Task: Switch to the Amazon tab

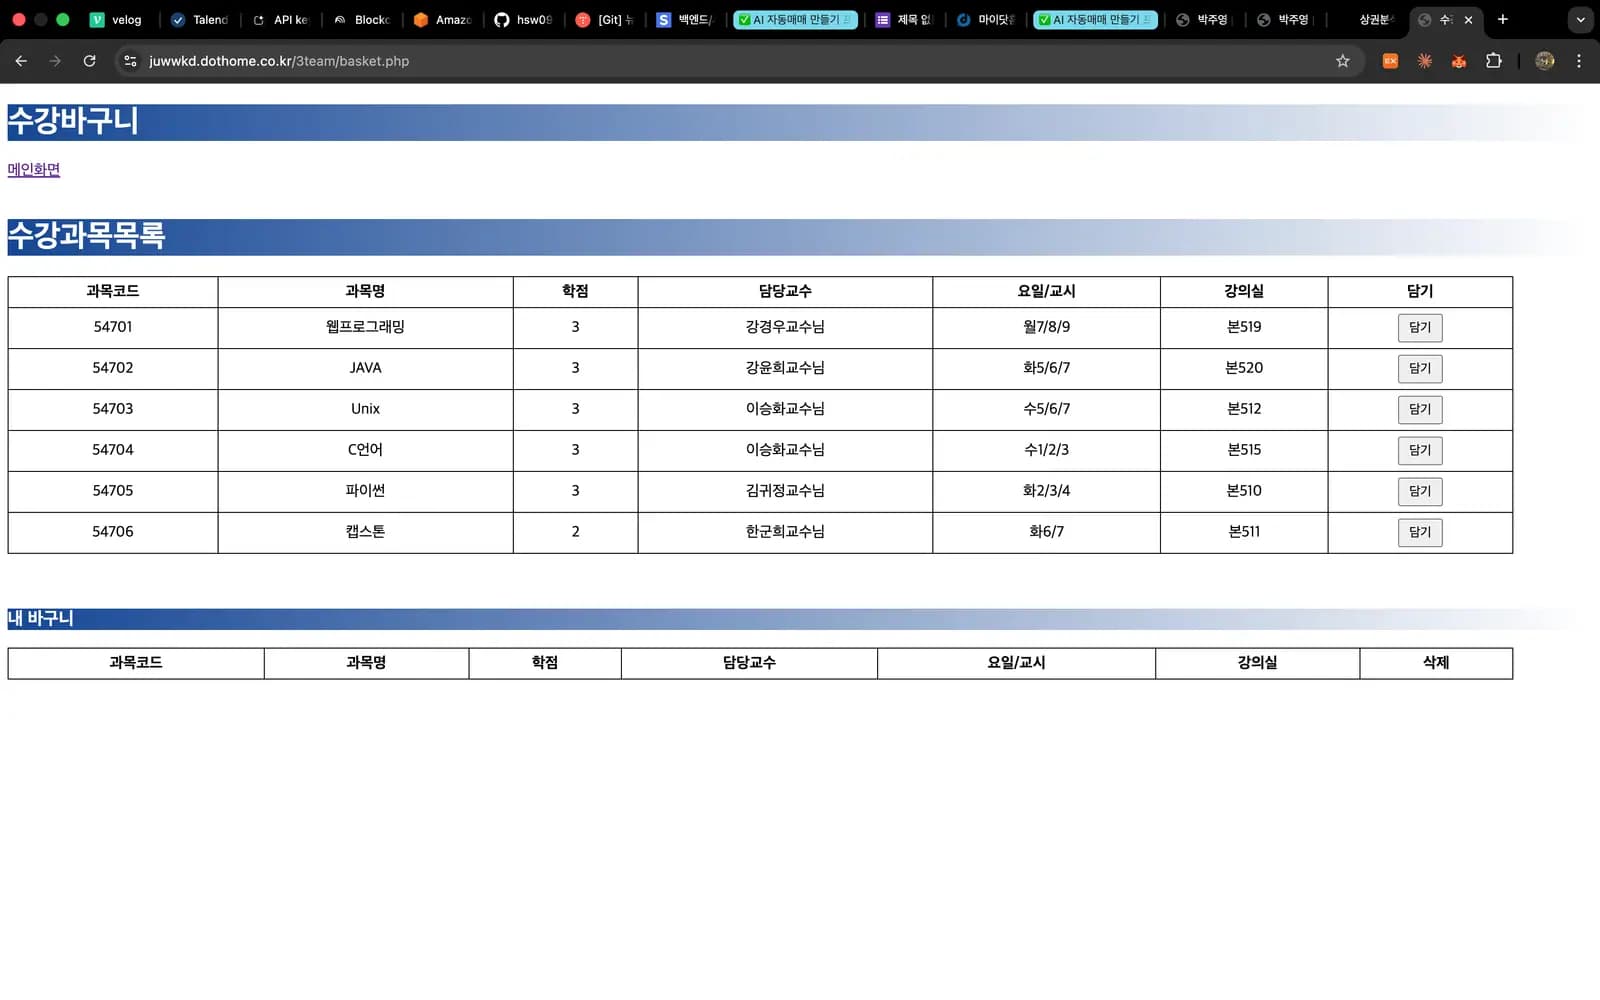Action: coord(444,19)
